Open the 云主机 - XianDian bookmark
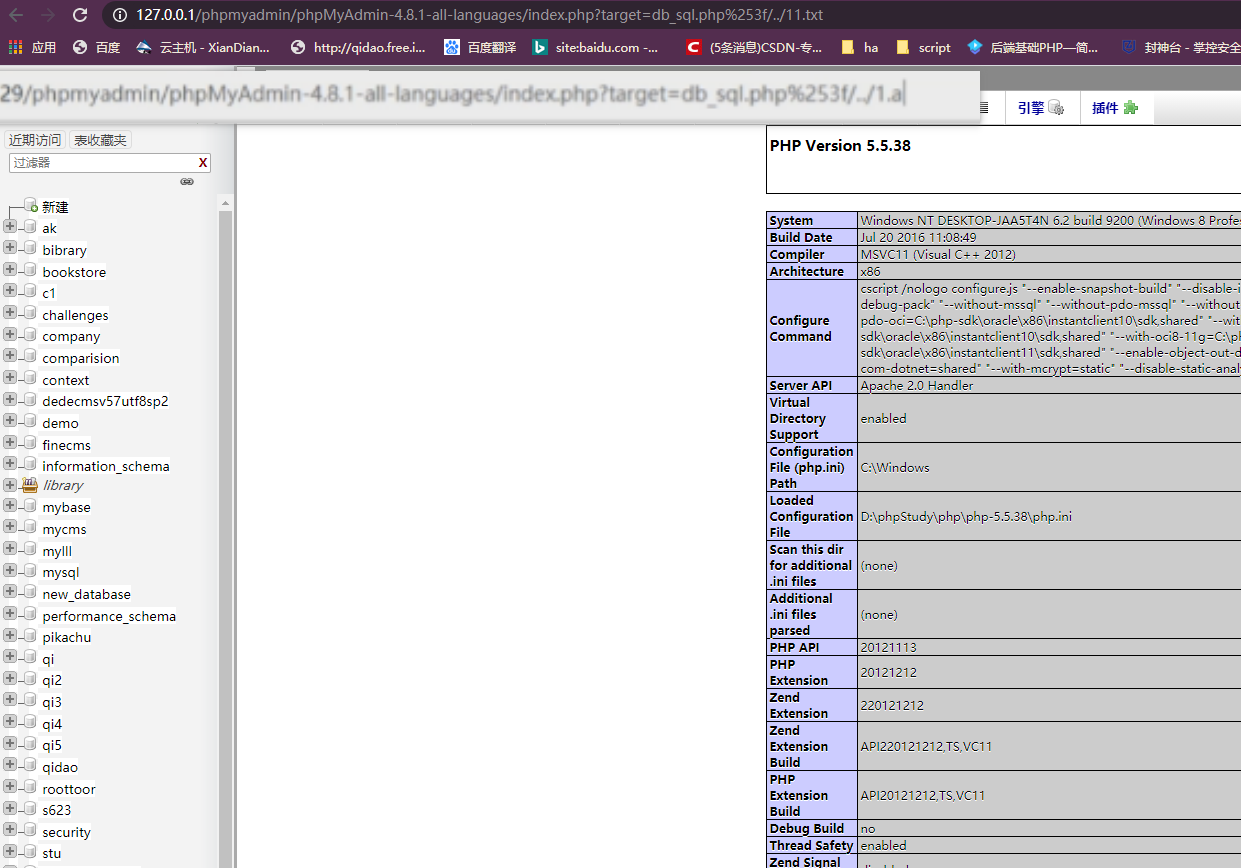This screenshot has height=868, width=1241. point(204,47)
